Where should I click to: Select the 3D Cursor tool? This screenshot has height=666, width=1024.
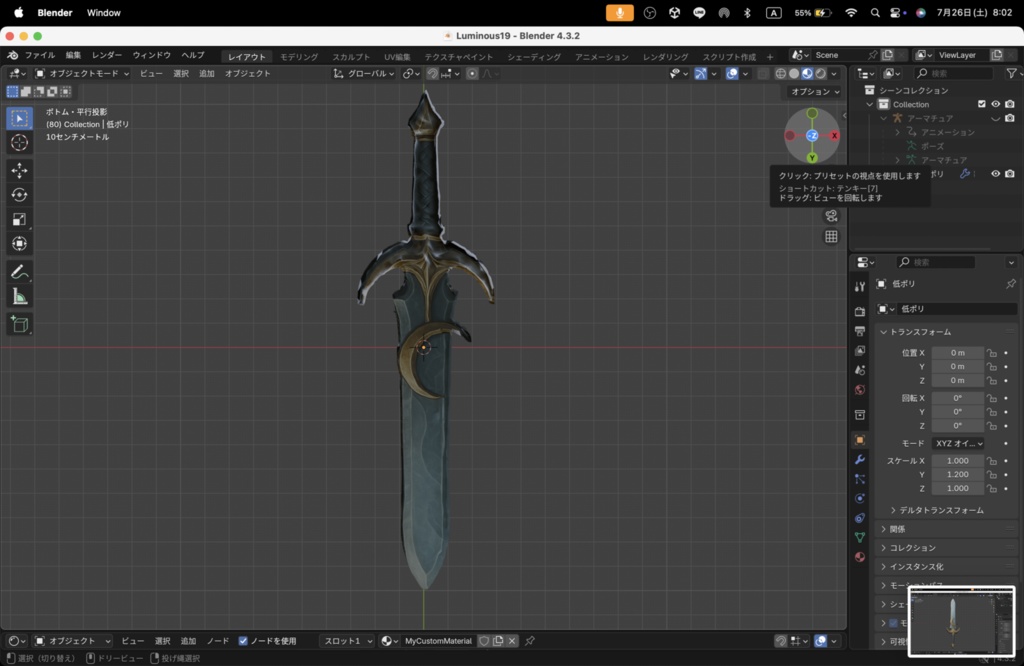(x=19, y=143)
